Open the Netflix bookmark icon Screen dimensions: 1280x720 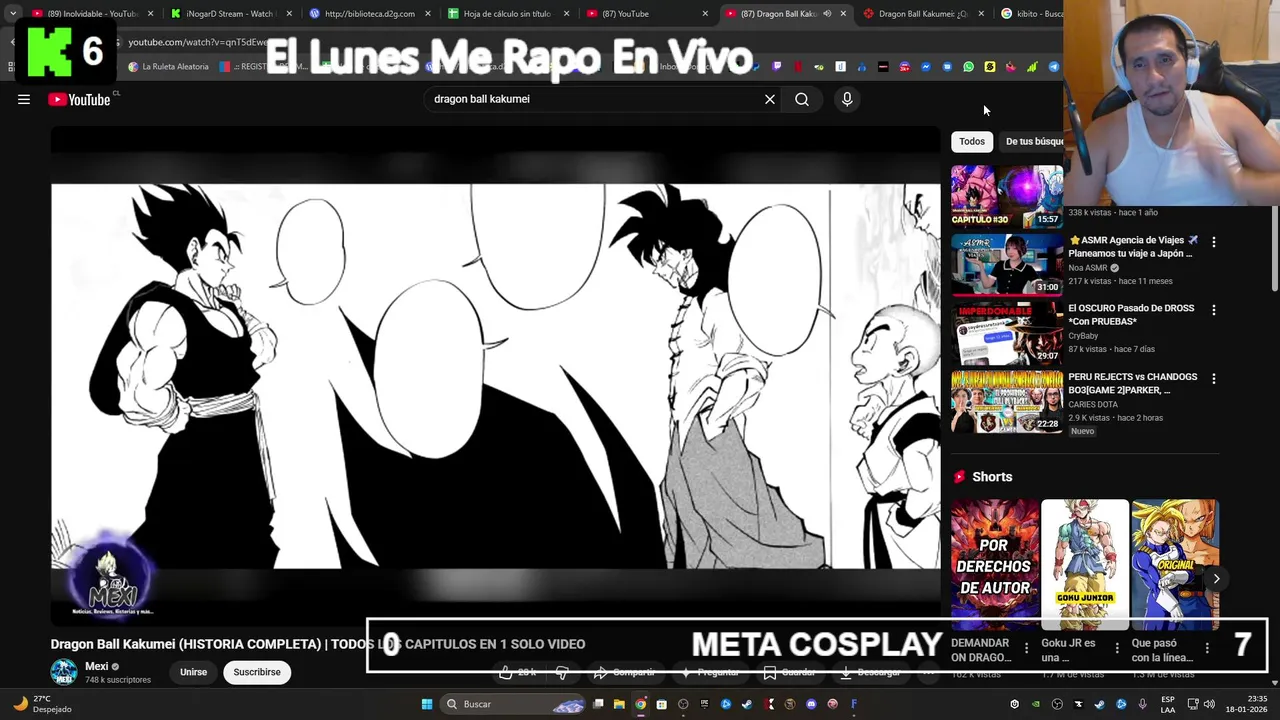pyautogui.click(x=798, y=67)
